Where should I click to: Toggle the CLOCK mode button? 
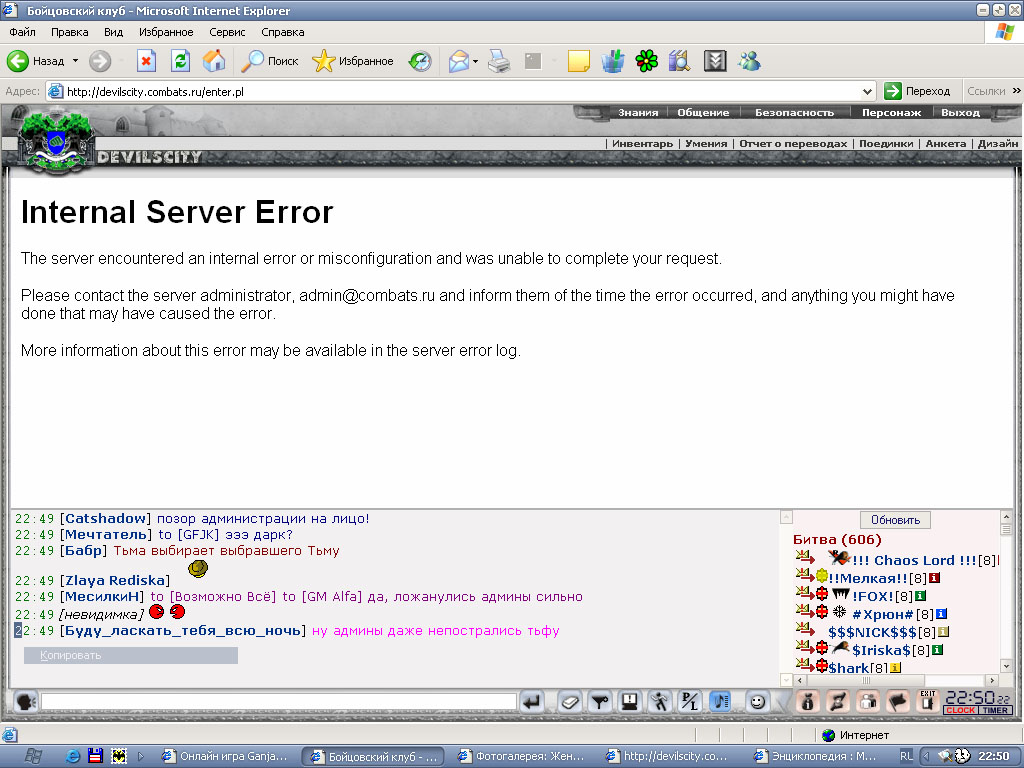tap(961, 710)
